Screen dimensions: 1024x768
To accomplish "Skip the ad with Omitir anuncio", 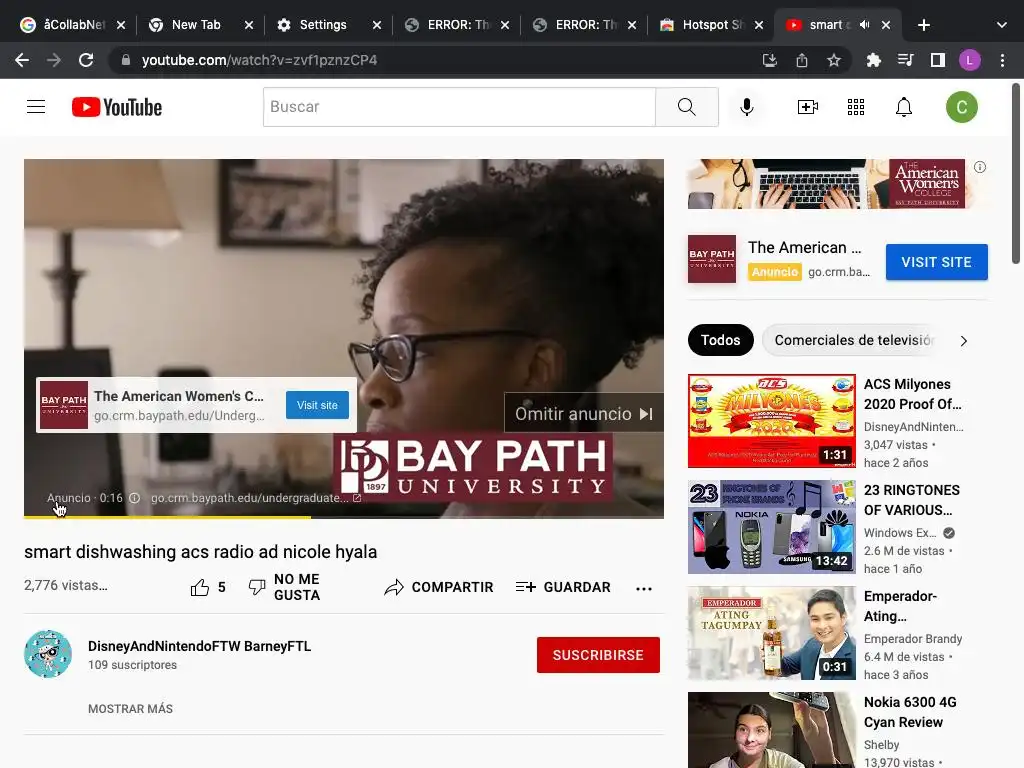I will click(x=583, y=413).
